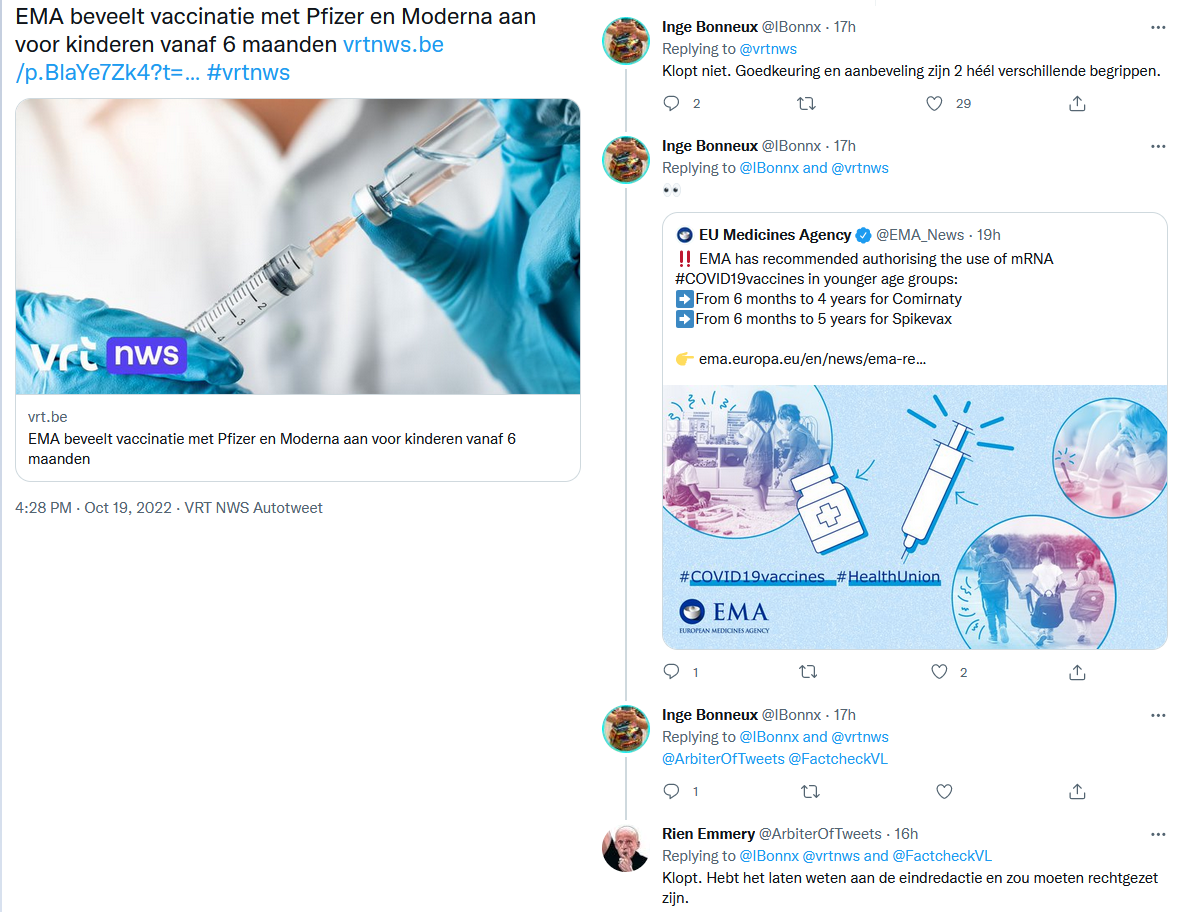Screen dimensions: 1179x912
Task: Open the #vrtnws hashtag link
Action: click(x=248, y=72)
